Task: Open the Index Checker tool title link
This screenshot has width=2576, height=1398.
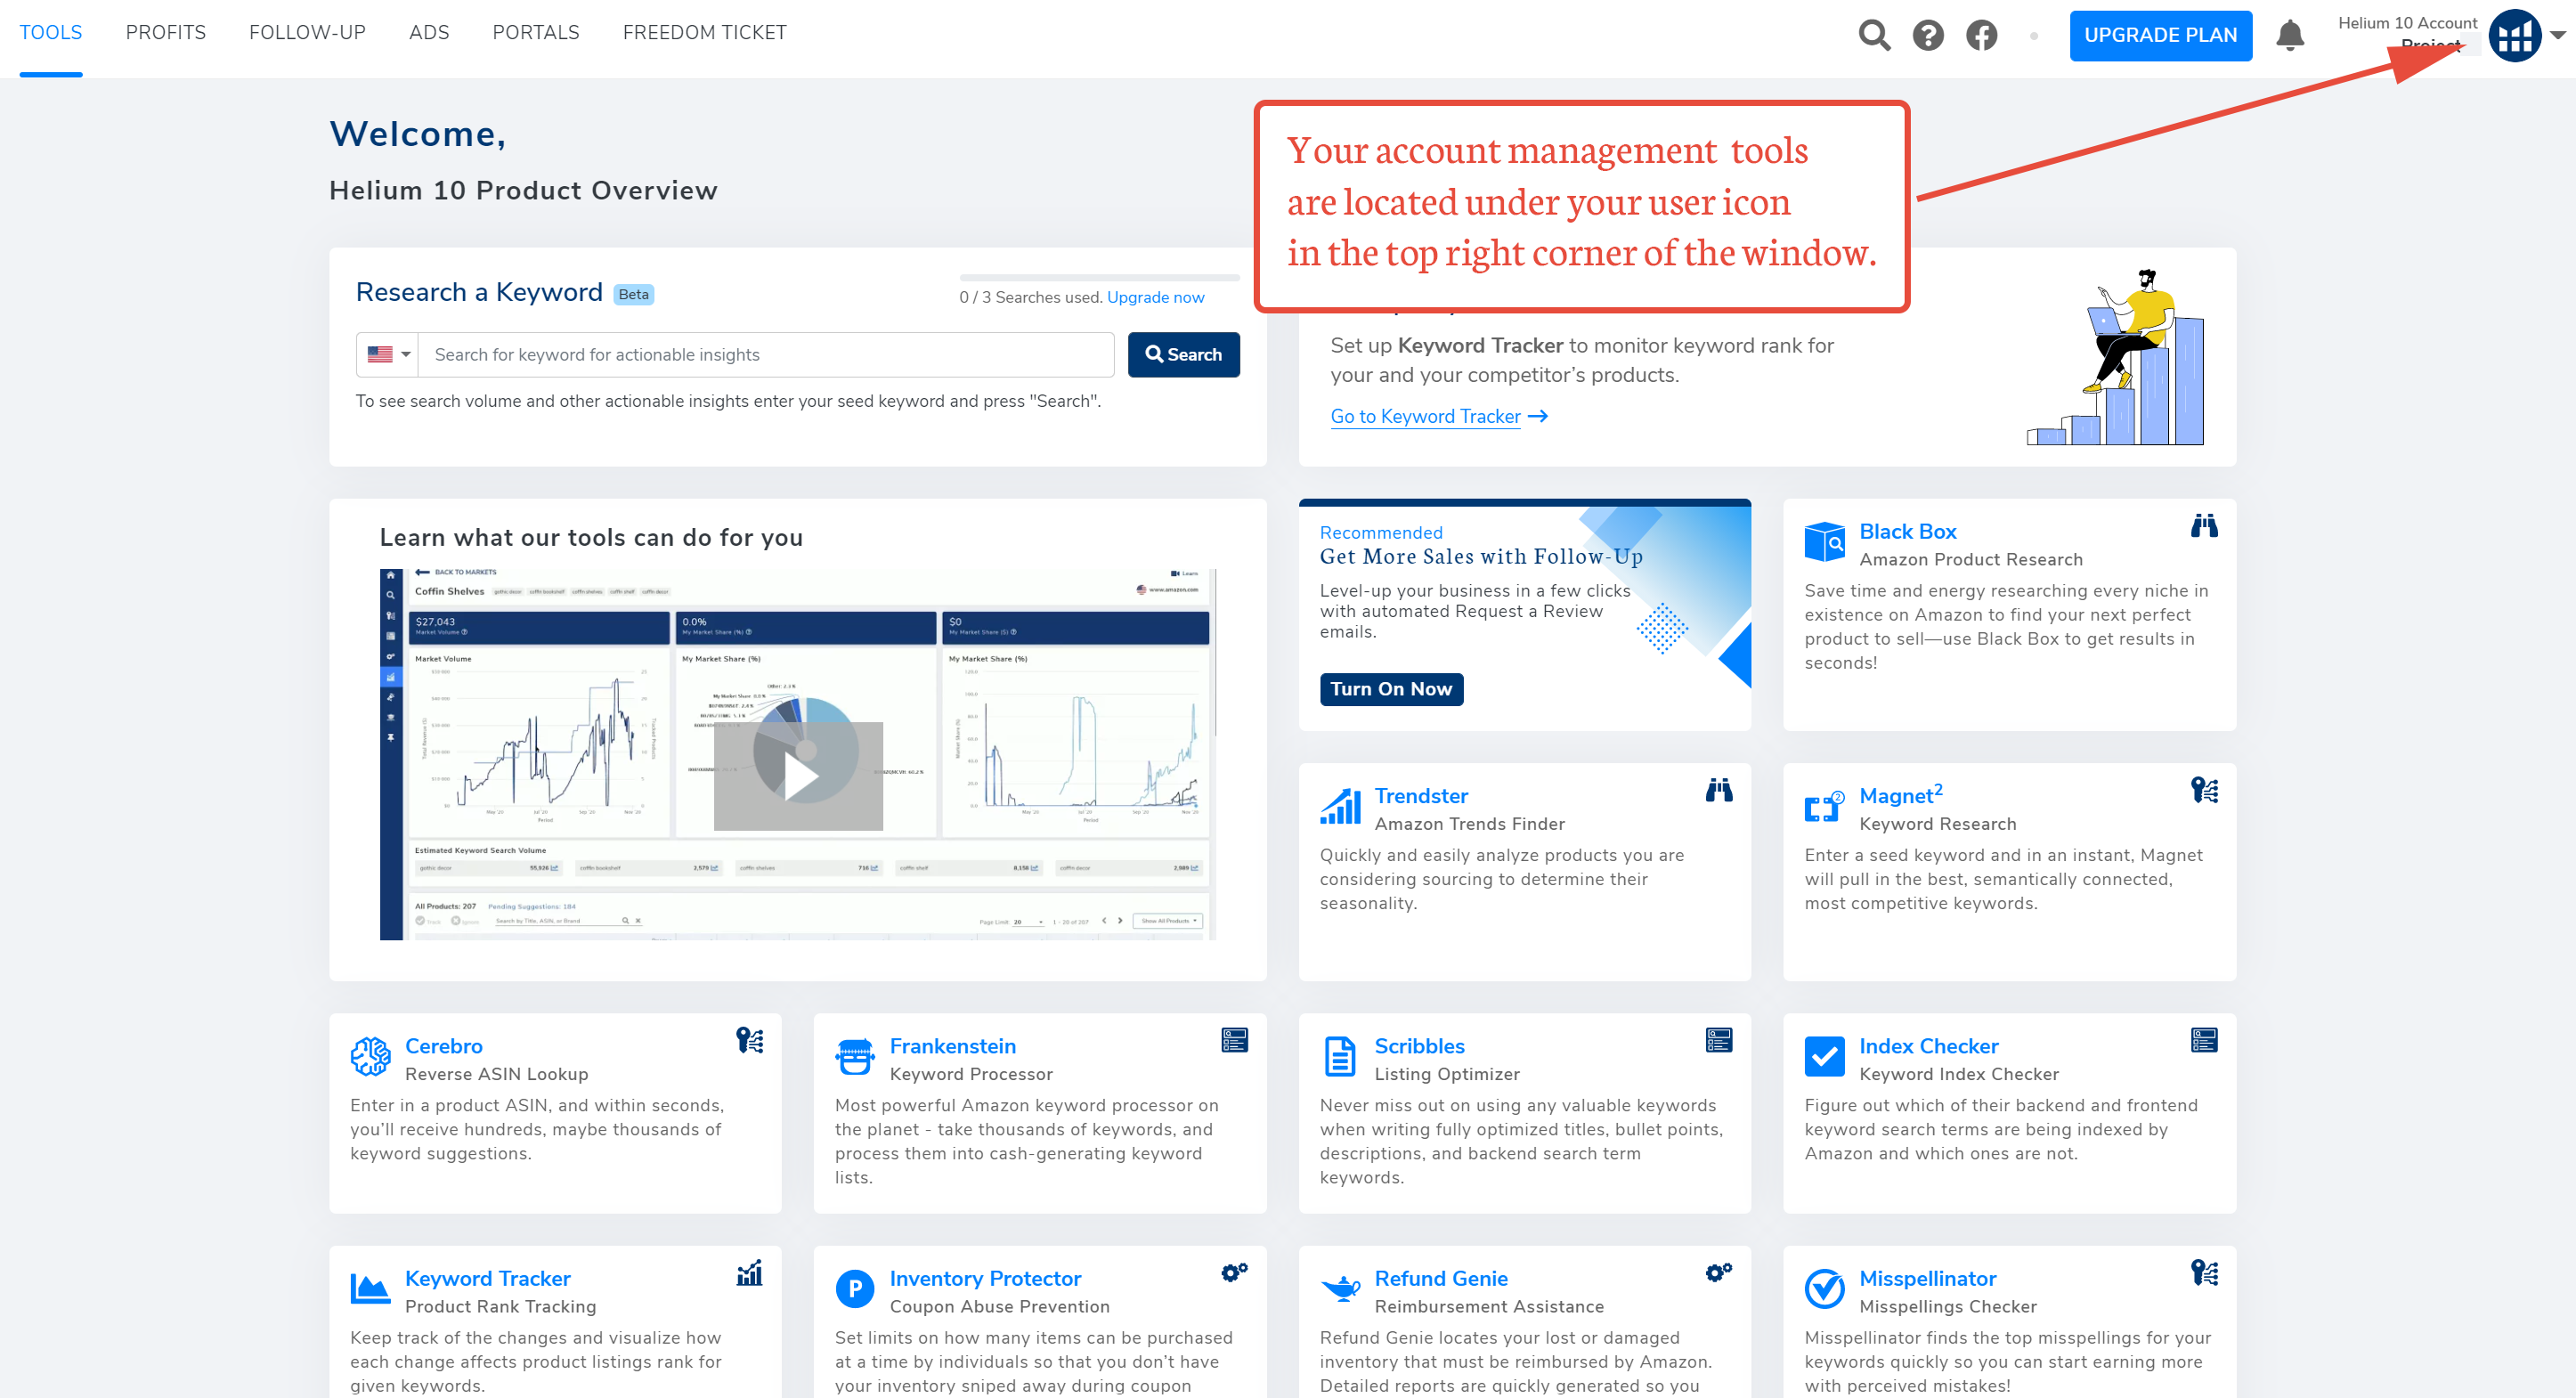Action: coord(1927,1045)
